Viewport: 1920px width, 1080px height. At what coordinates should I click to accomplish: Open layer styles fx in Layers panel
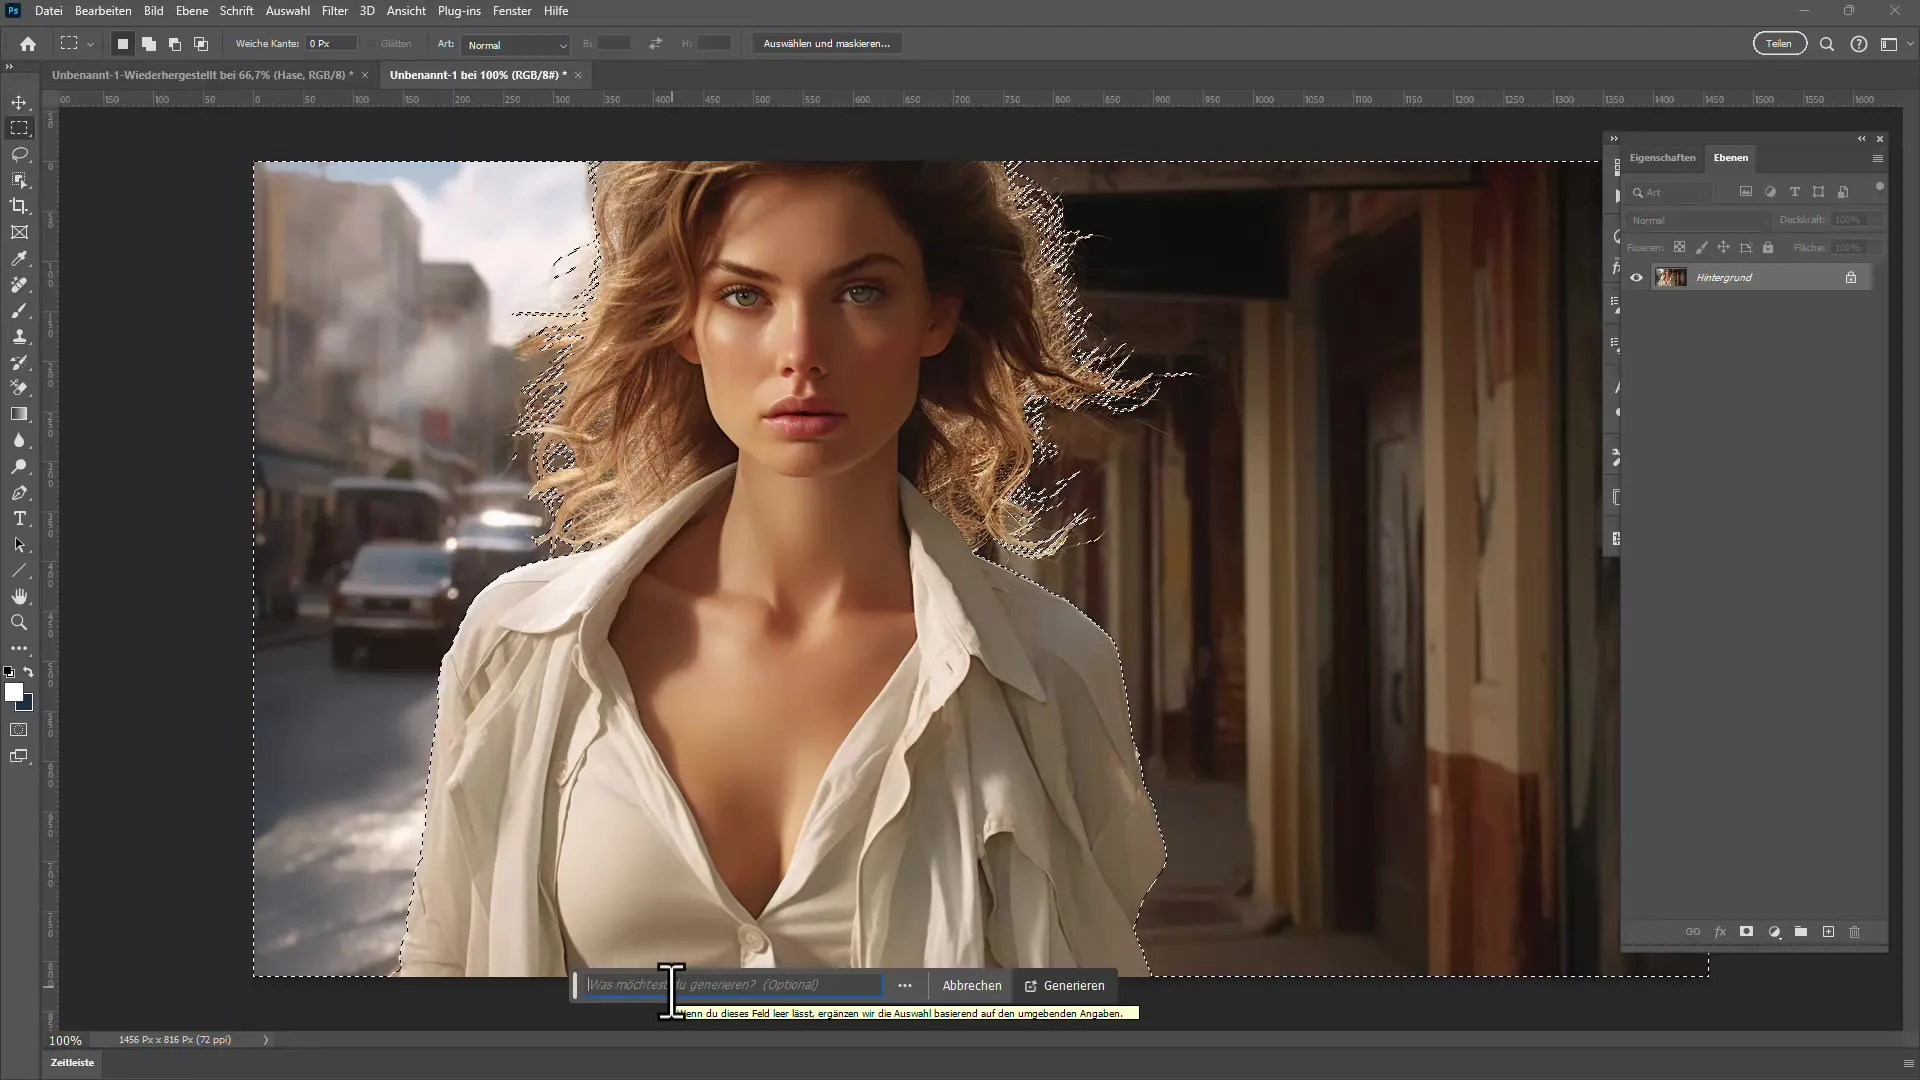(1720, 931)
